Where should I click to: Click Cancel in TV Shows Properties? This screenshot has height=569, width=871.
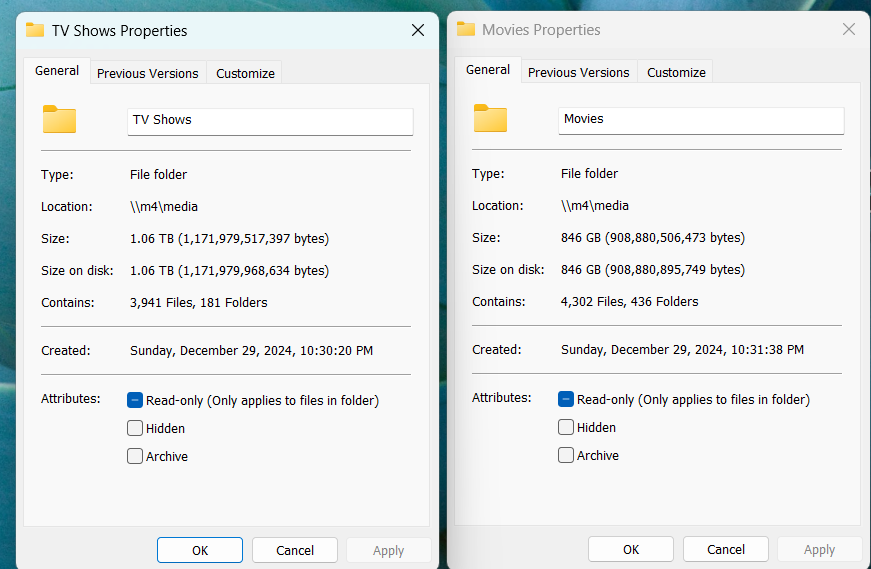pyautogui.click(x=295, y=550)
